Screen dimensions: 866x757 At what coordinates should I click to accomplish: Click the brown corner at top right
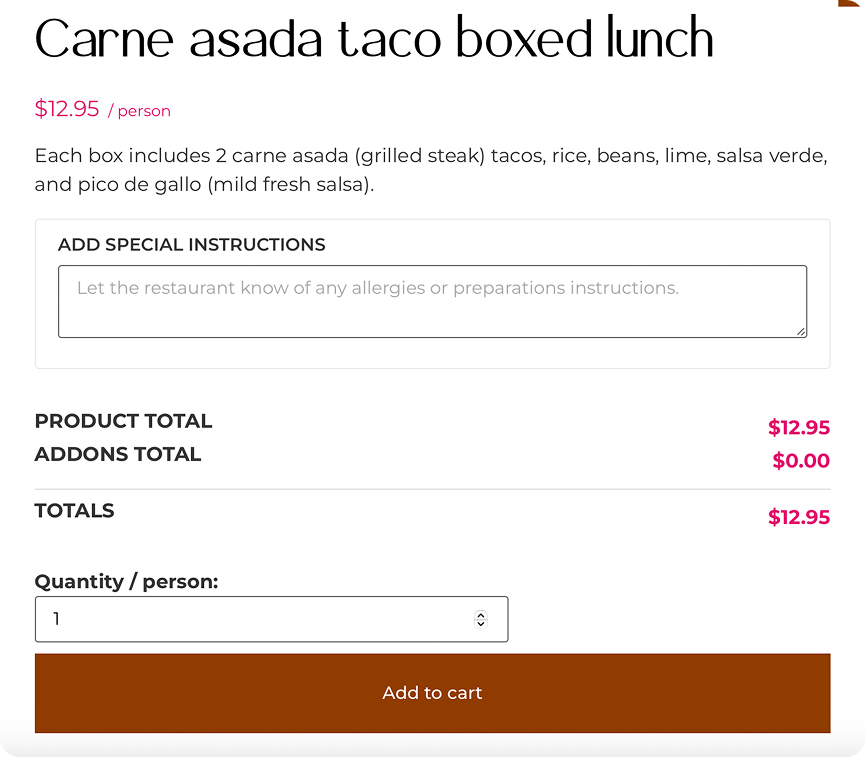[x=855, y=3]
